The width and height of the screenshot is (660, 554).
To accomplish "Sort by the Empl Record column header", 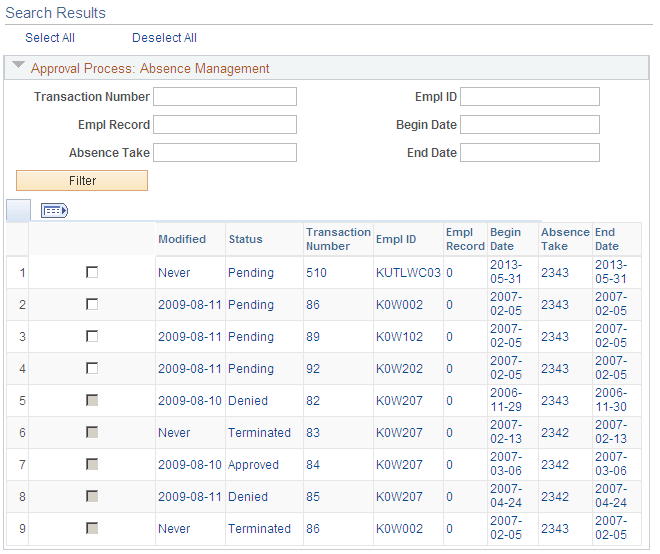I will (465, 239).
